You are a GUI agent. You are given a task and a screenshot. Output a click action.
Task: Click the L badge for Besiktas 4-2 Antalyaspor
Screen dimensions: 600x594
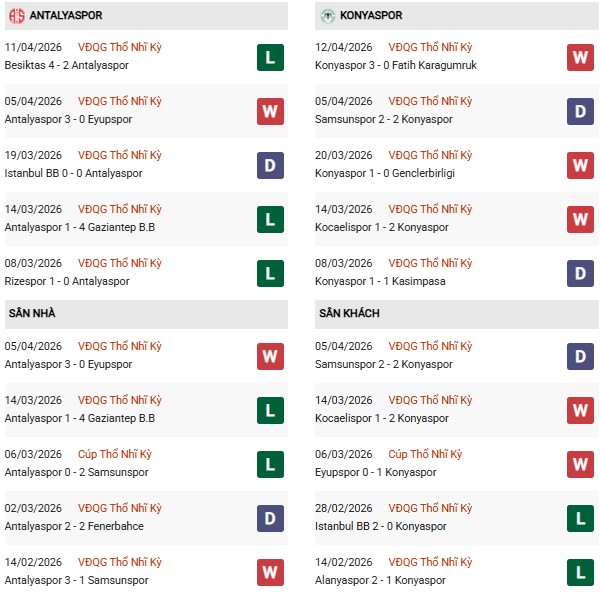coord(270,57)
